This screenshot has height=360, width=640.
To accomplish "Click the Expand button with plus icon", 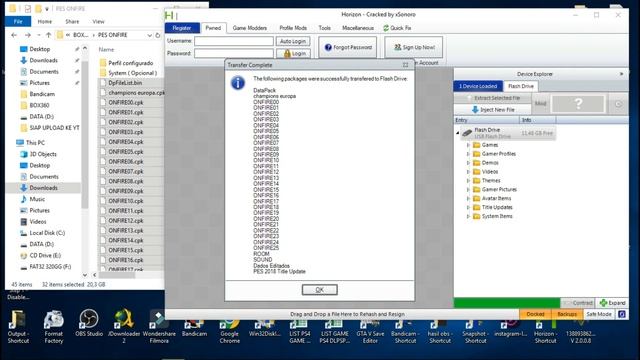I will coord(612,303).
